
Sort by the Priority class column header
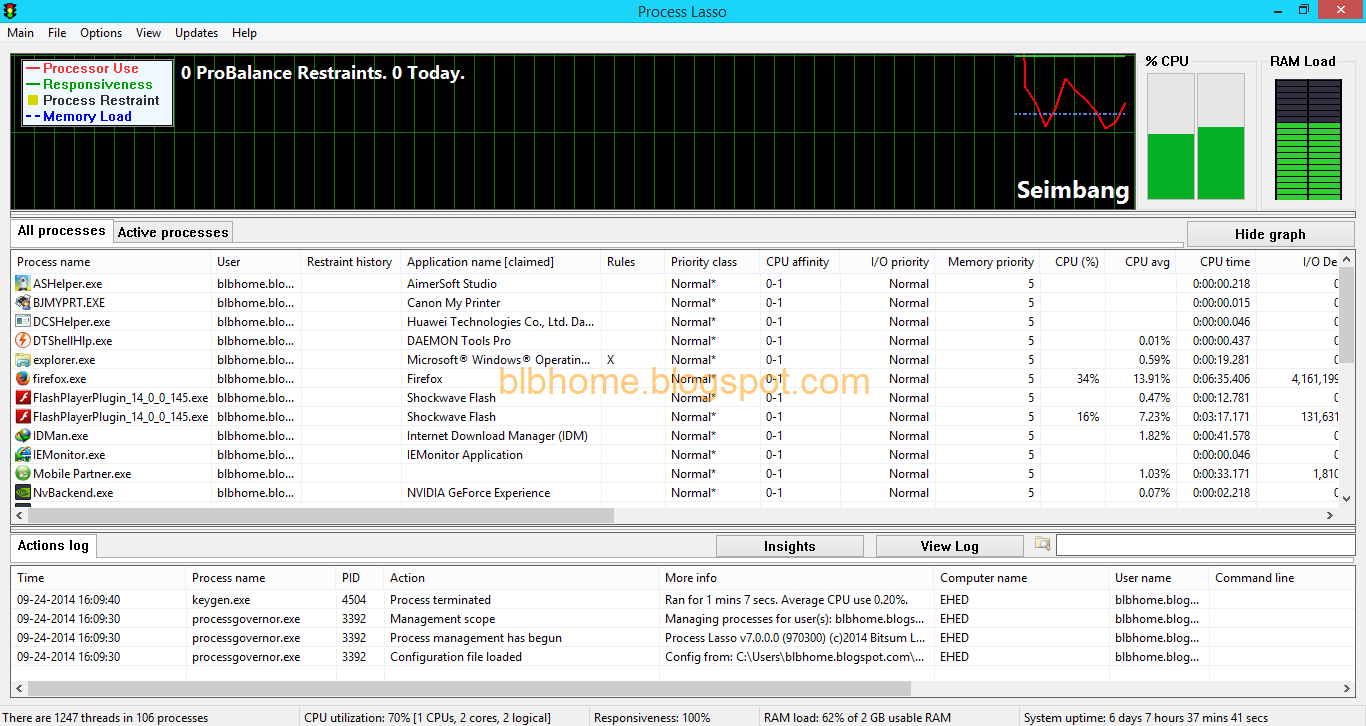(711, 262)
